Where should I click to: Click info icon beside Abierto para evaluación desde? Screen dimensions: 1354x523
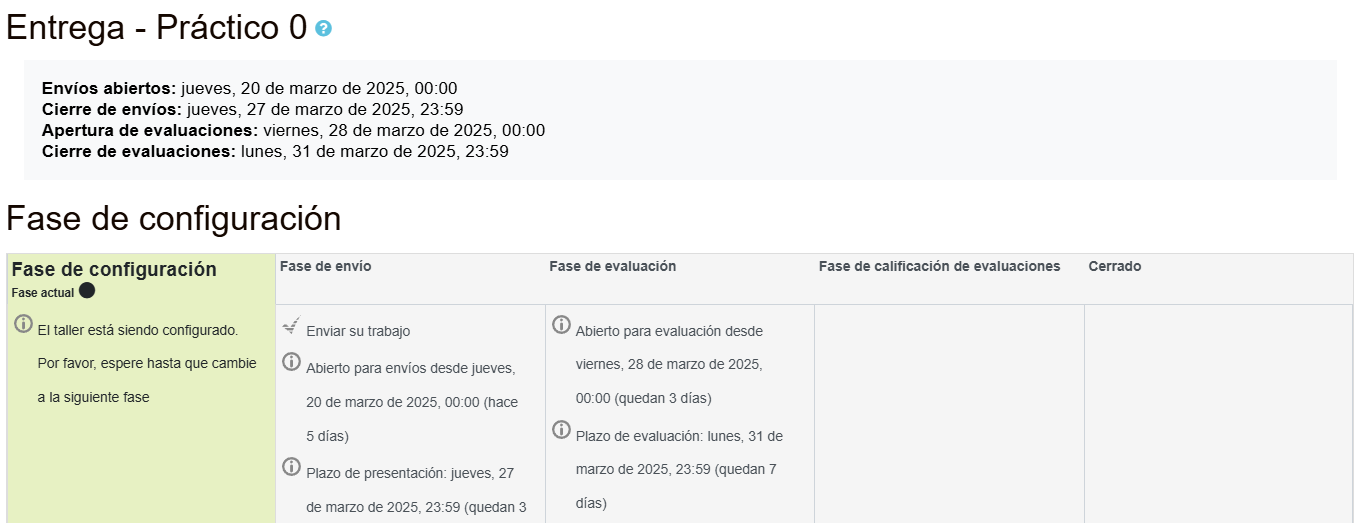561,324
